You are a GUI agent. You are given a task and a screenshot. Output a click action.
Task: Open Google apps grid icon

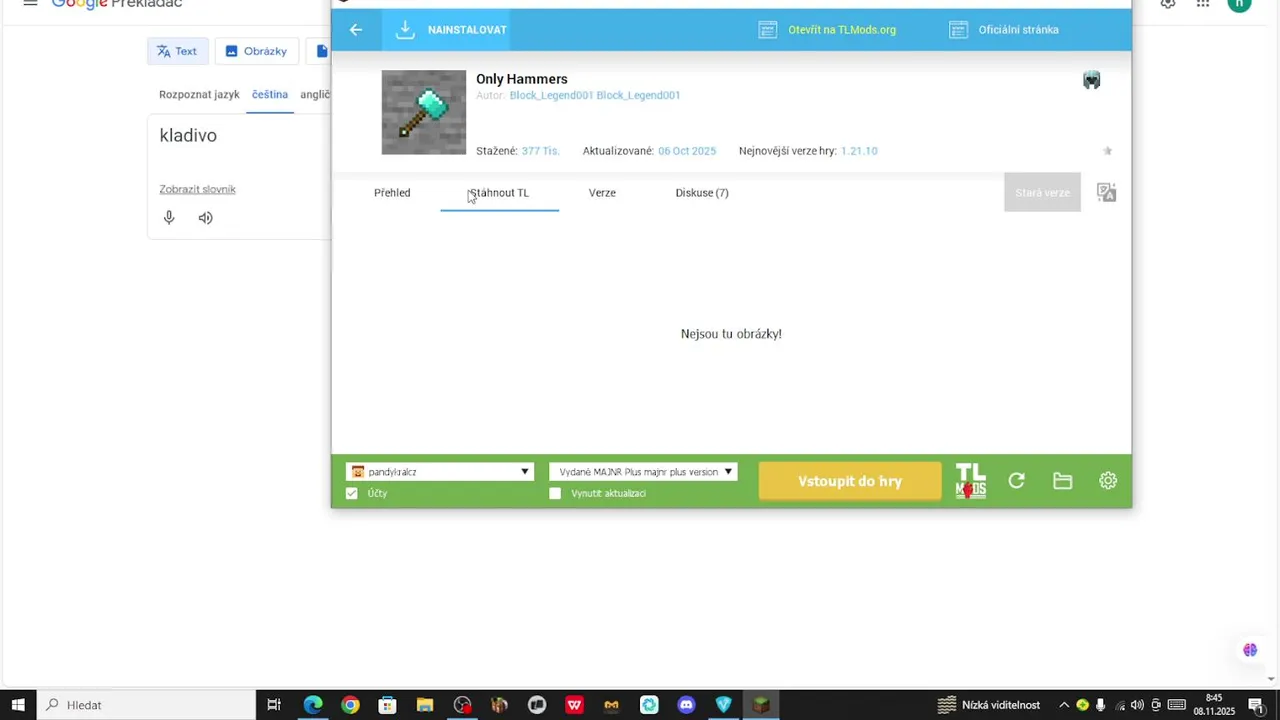tap(1203, 3)
